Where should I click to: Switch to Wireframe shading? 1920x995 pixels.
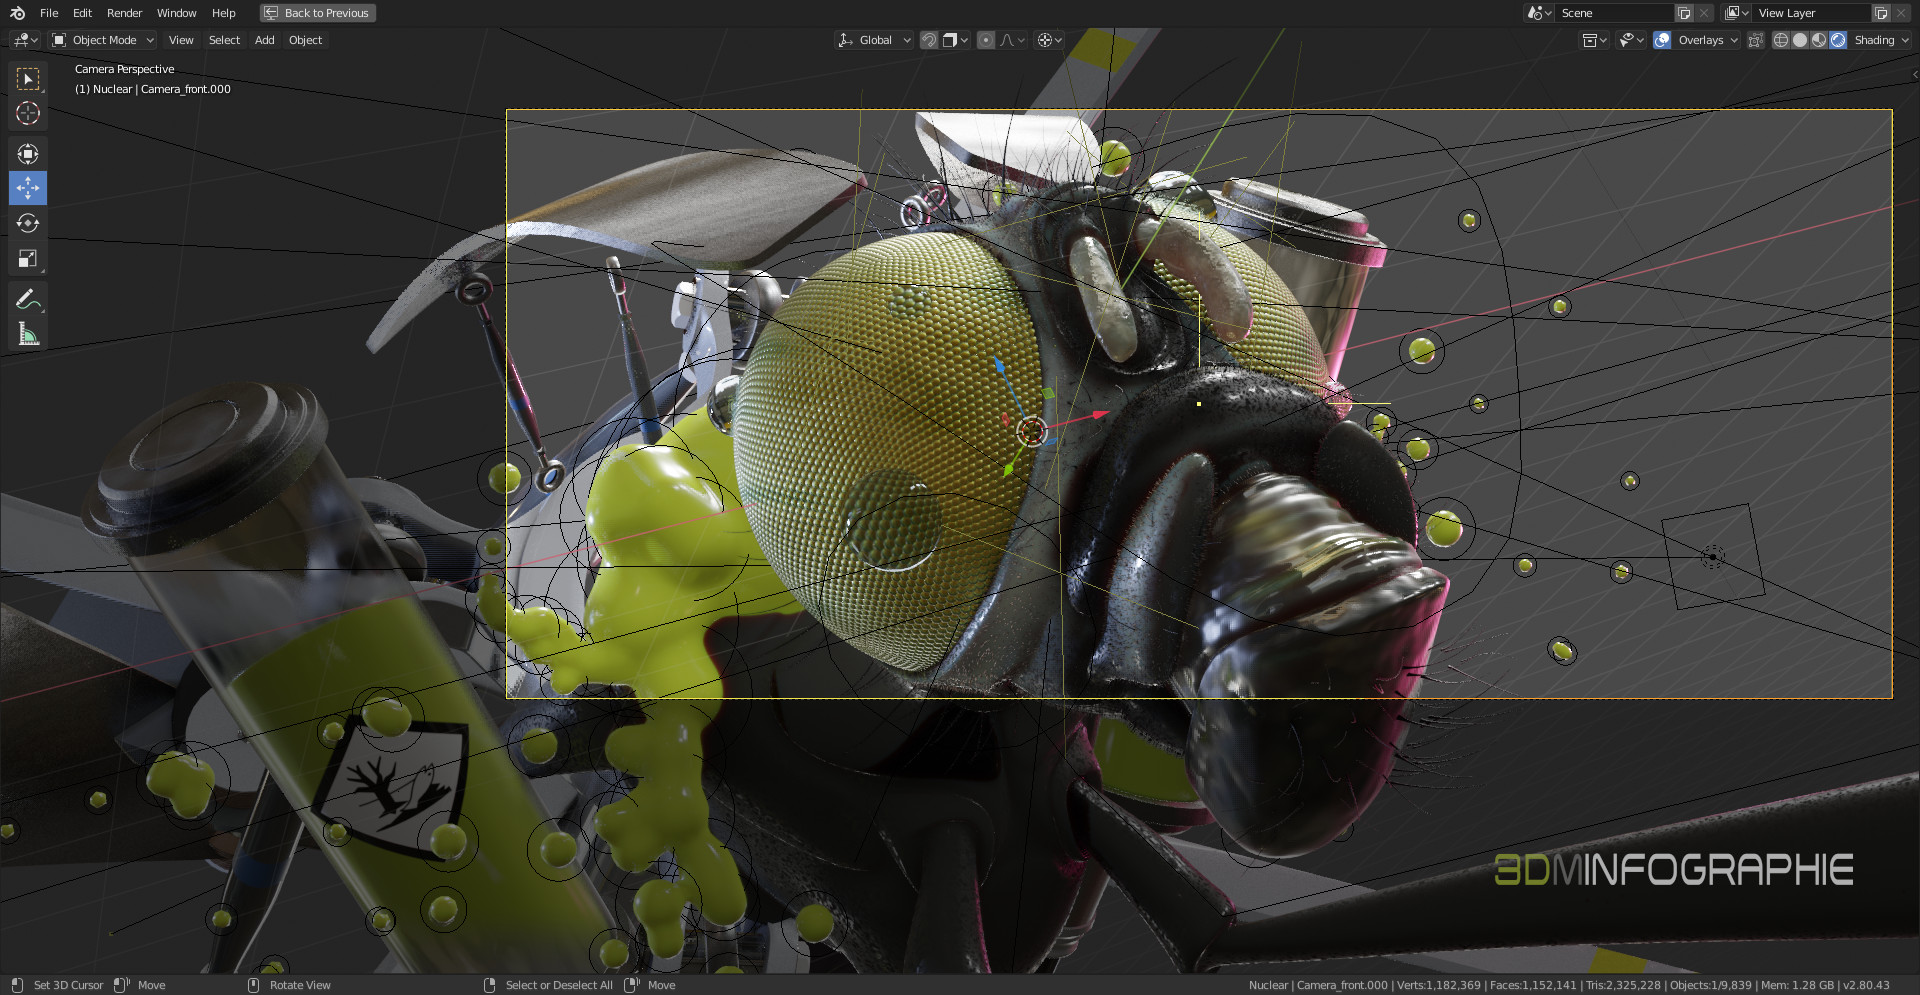pyautogui.click(x=1781, y=40)
